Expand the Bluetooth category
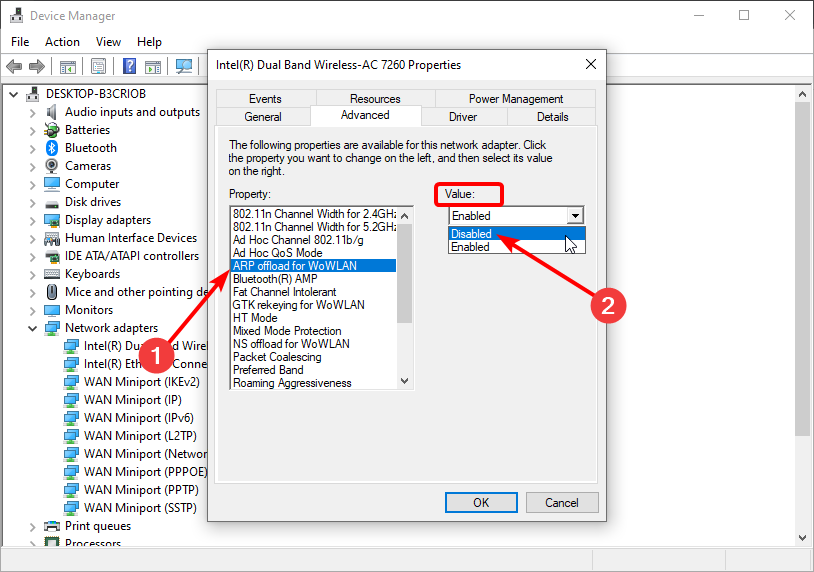 click(33, 148)
